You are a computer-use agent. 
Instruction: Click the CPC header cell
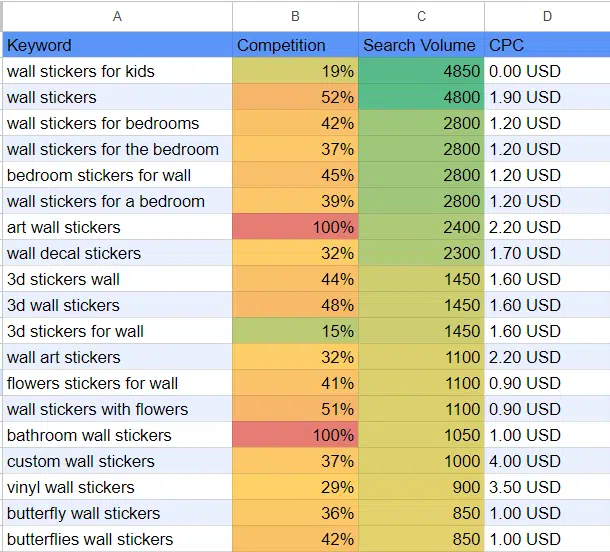pos(547,45)
